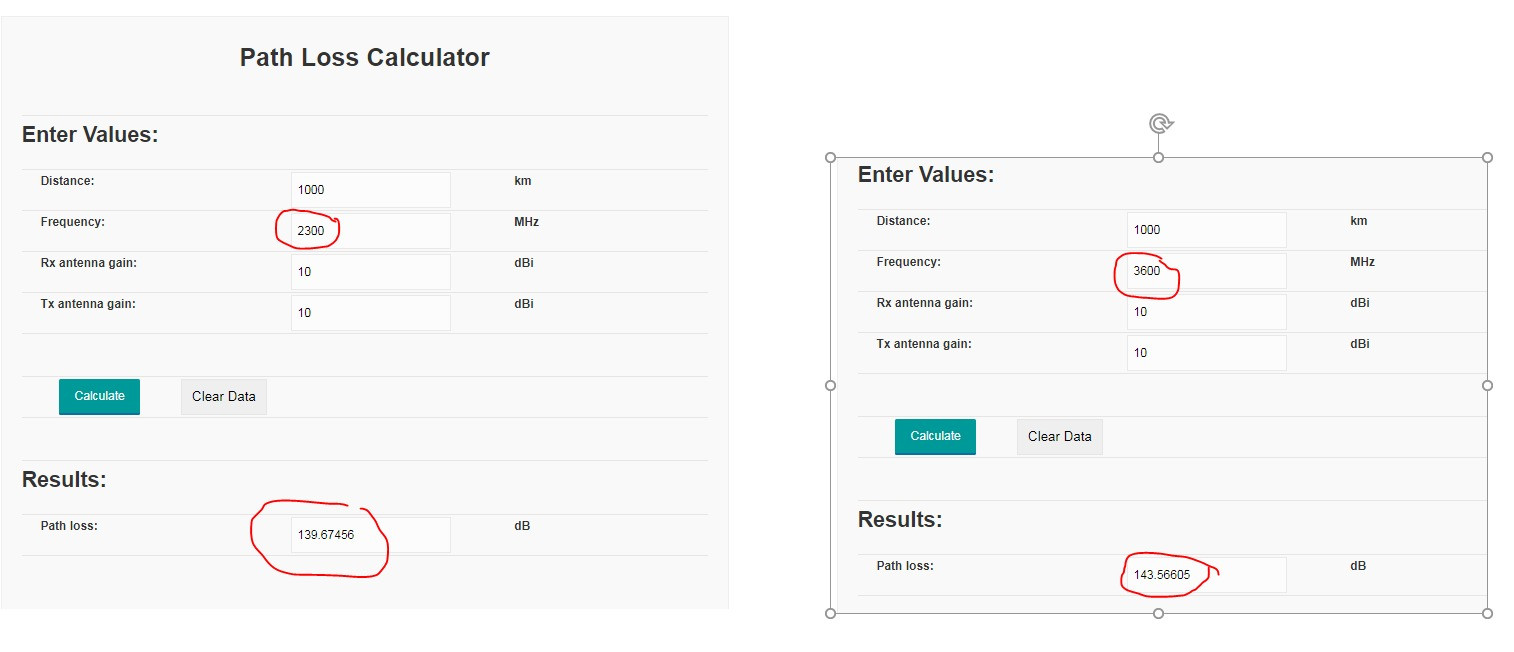Select the Path loss result 143.56605
This screenshot has width=1514, height=652.
coord(1206,575)
